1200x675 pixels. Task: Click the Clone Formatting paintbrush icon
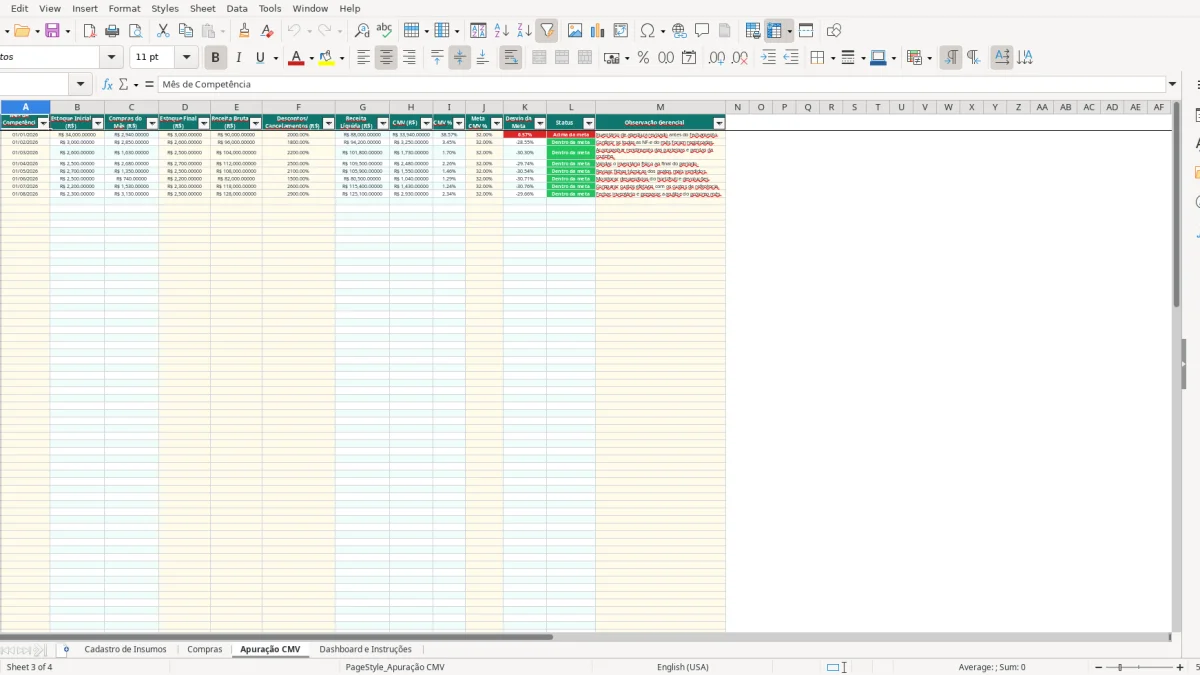point(244,31)
